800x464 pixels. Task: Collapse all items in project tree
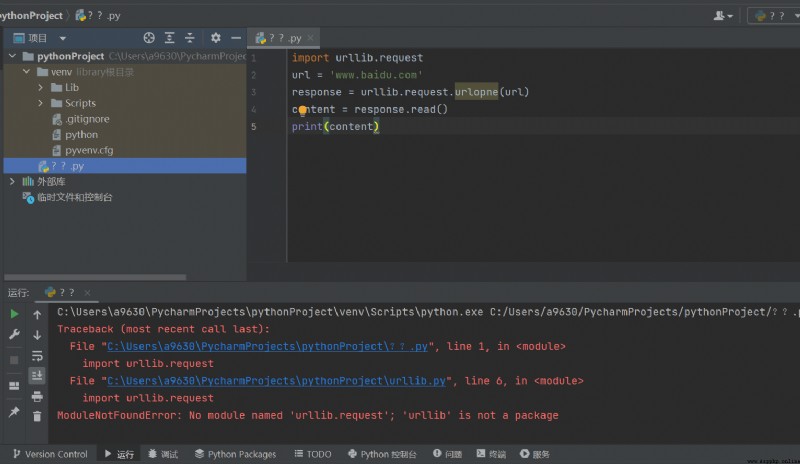click(190, 38)
